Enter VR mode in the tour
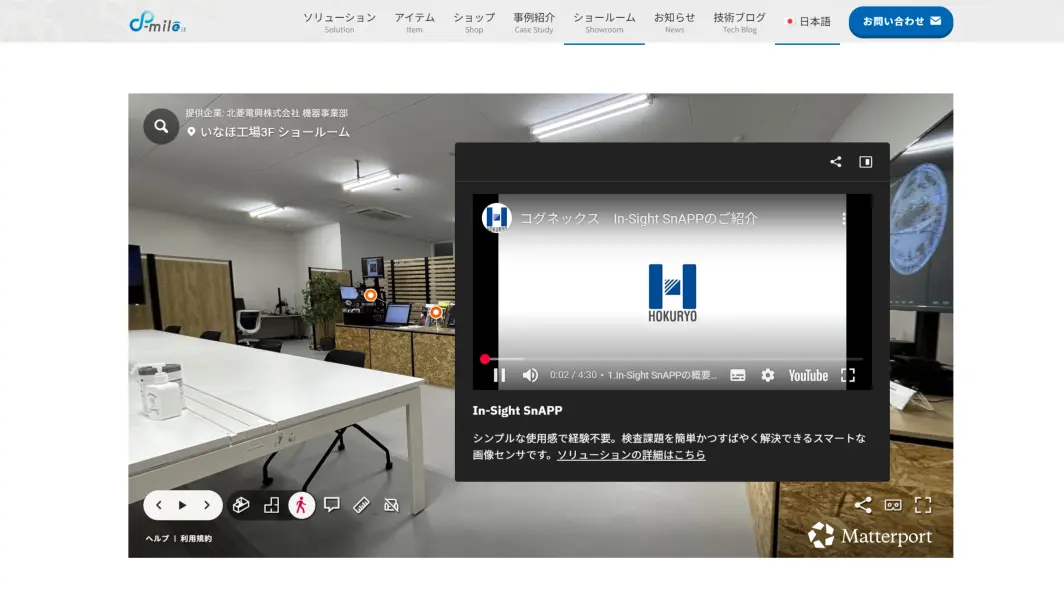 pyautogui.click(x=893, y=505)
